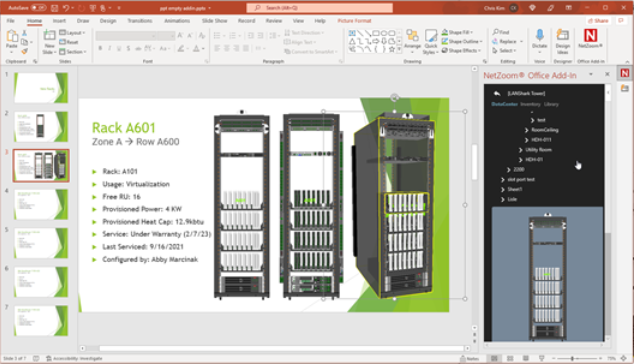The width and height of the screenshot is (635, 364).
Task: Switch to Reading view icon
Action: coord(526,358)
